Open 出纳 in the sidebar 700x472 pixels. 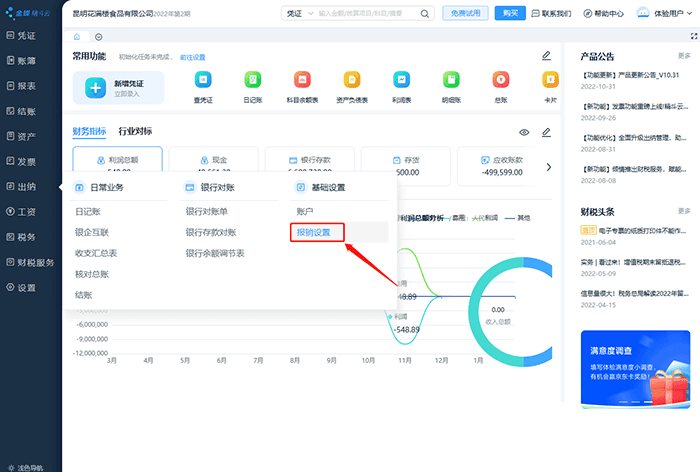pos(21,187)
